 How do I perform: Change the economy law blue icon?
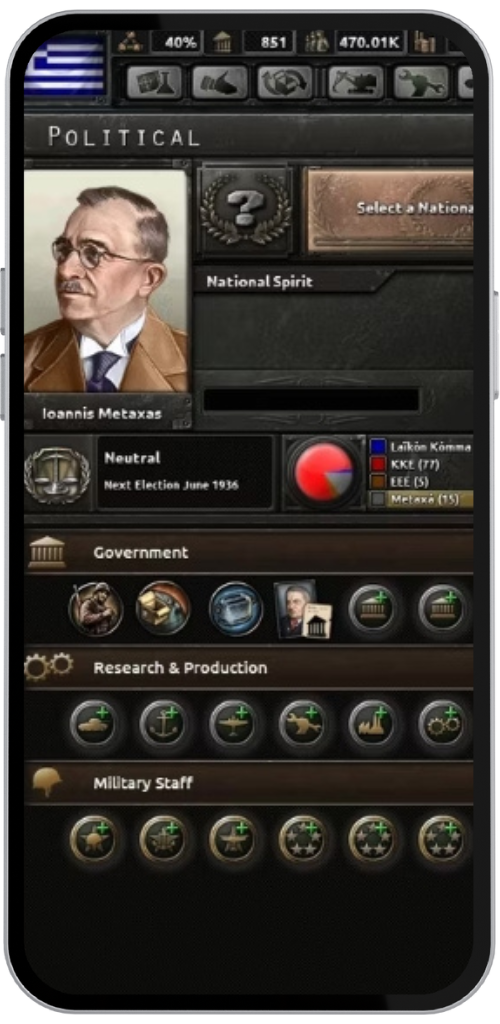236,609
